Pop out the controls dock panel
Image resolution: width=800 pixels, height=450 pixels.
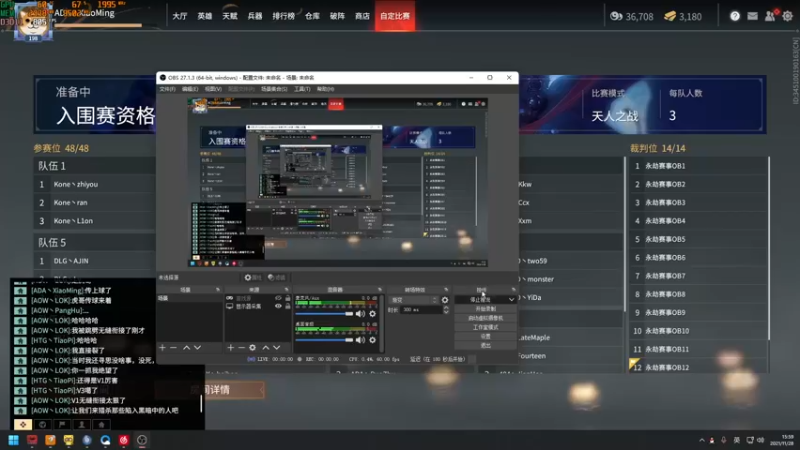pyautogui.click(x=513, y=290)
